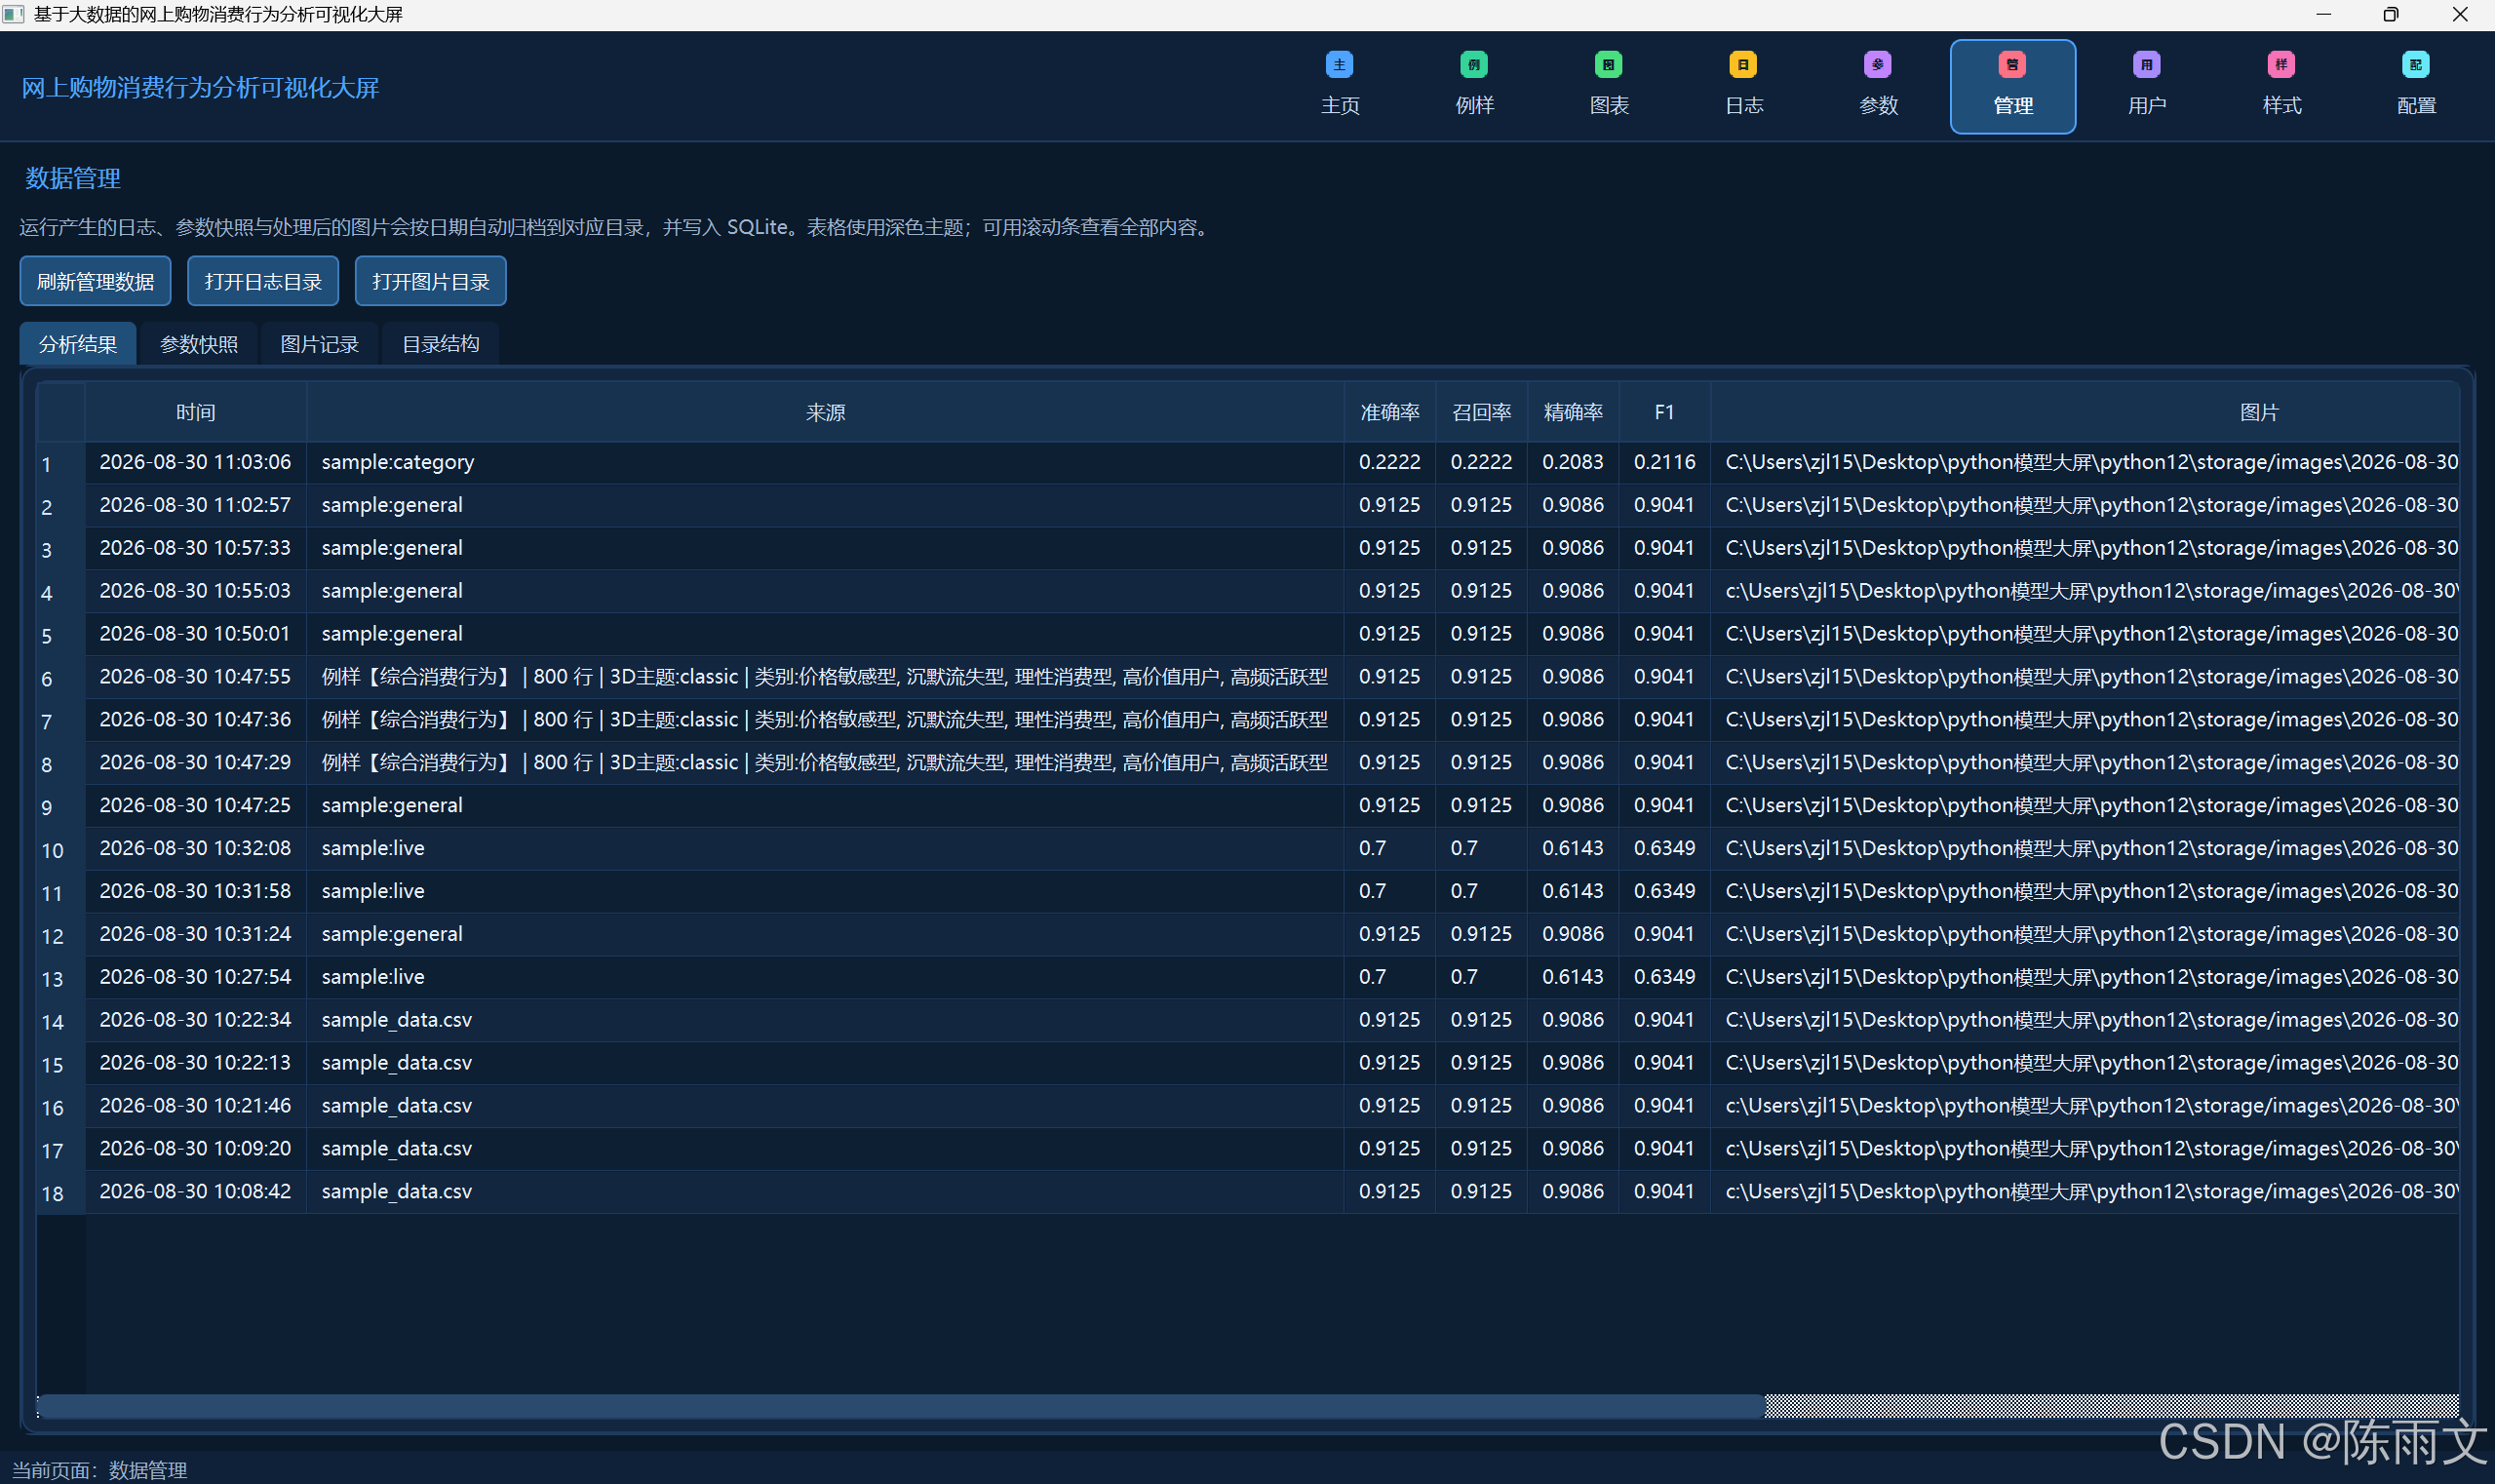This screenshot has width=2495, height=1484.
Task: Click the 数据管理 section heading
Action: click(x=73, y=178)
